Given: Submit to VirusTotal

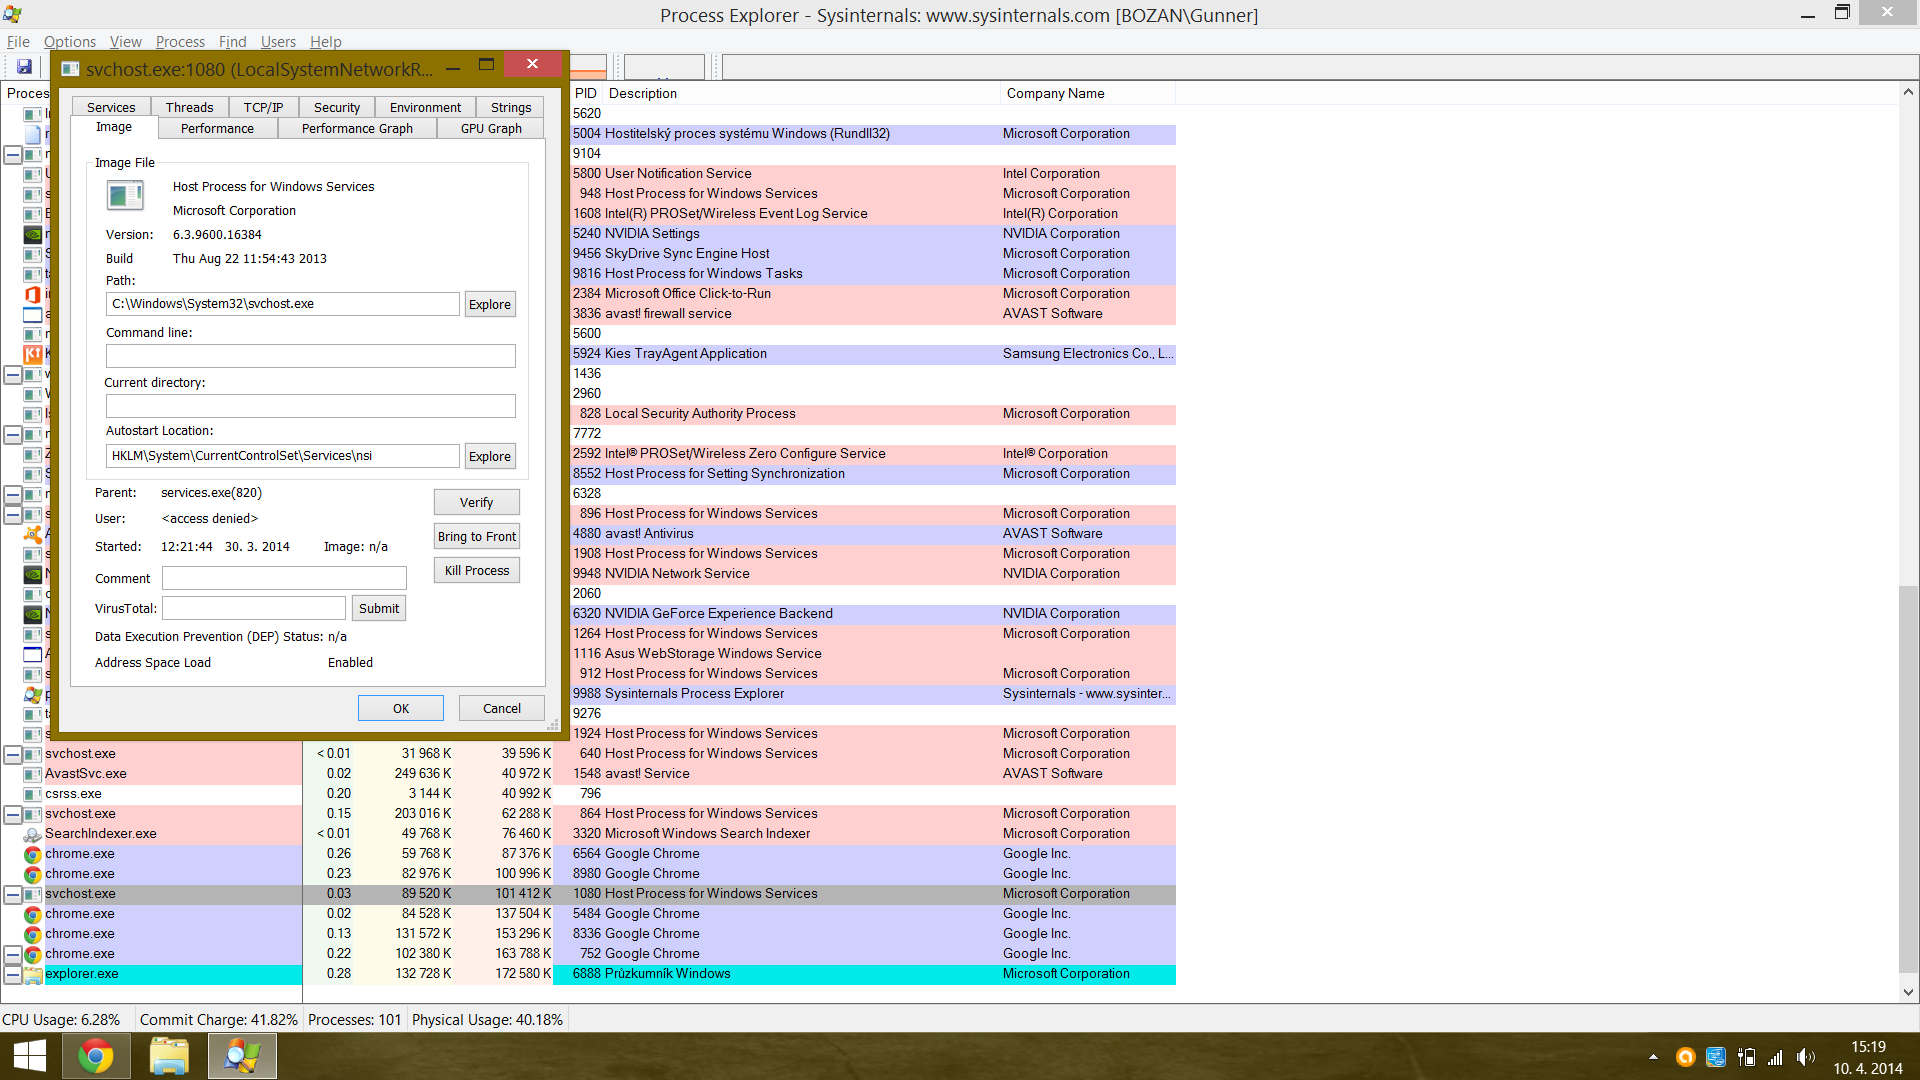Looking at the screenshot, I should (x=379, y=608).
